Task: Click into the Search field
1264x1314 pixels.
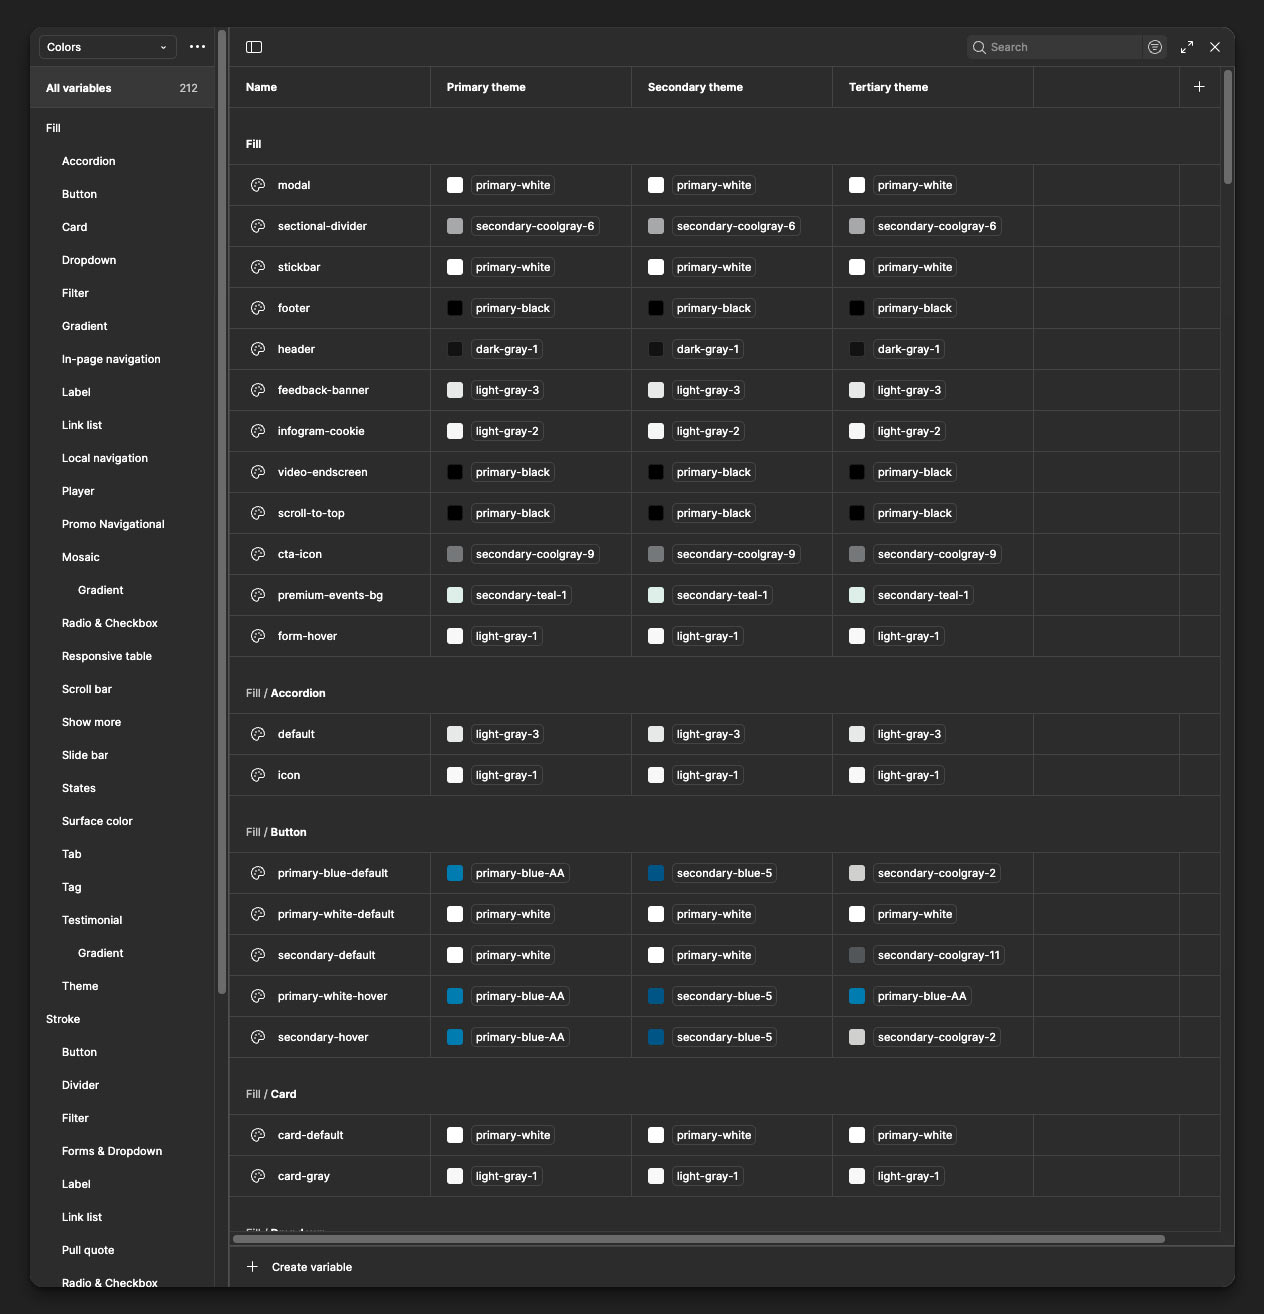Action: pyautogui.click(x=1060, y=47)
